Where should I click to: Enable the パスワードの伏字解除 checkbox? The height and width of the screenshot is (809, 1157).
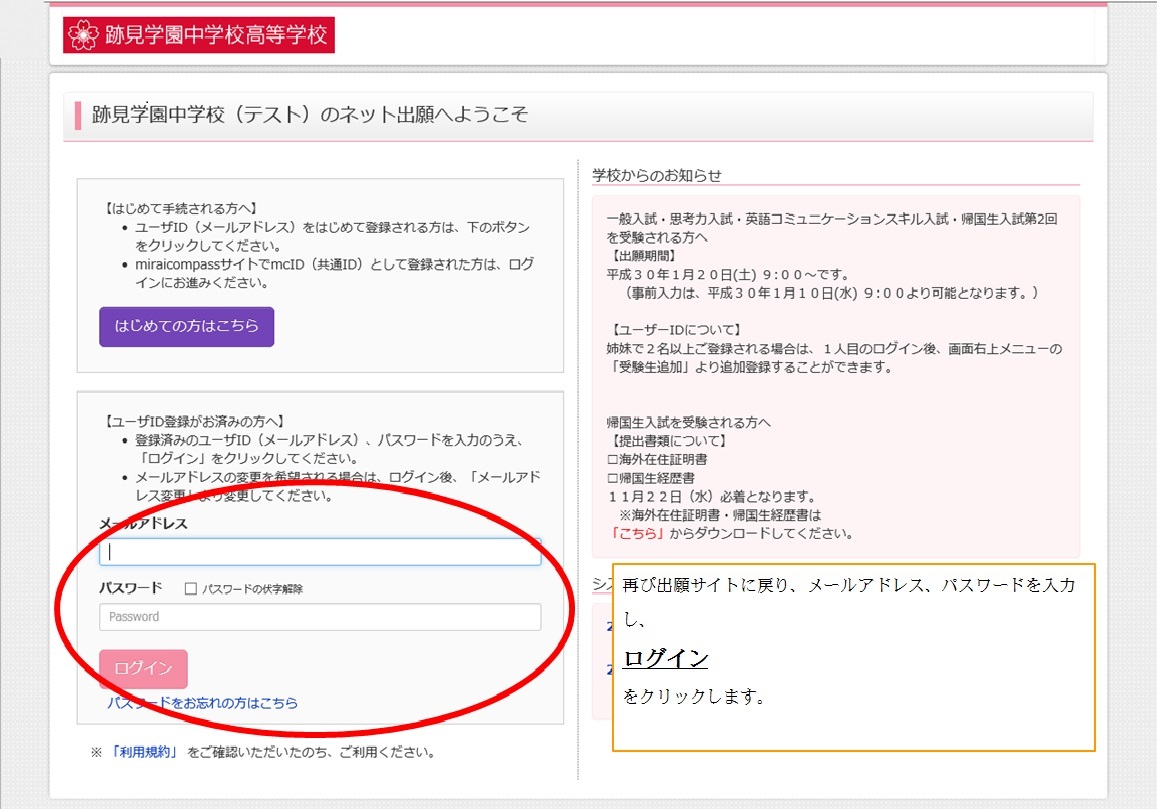coord(191,589)
